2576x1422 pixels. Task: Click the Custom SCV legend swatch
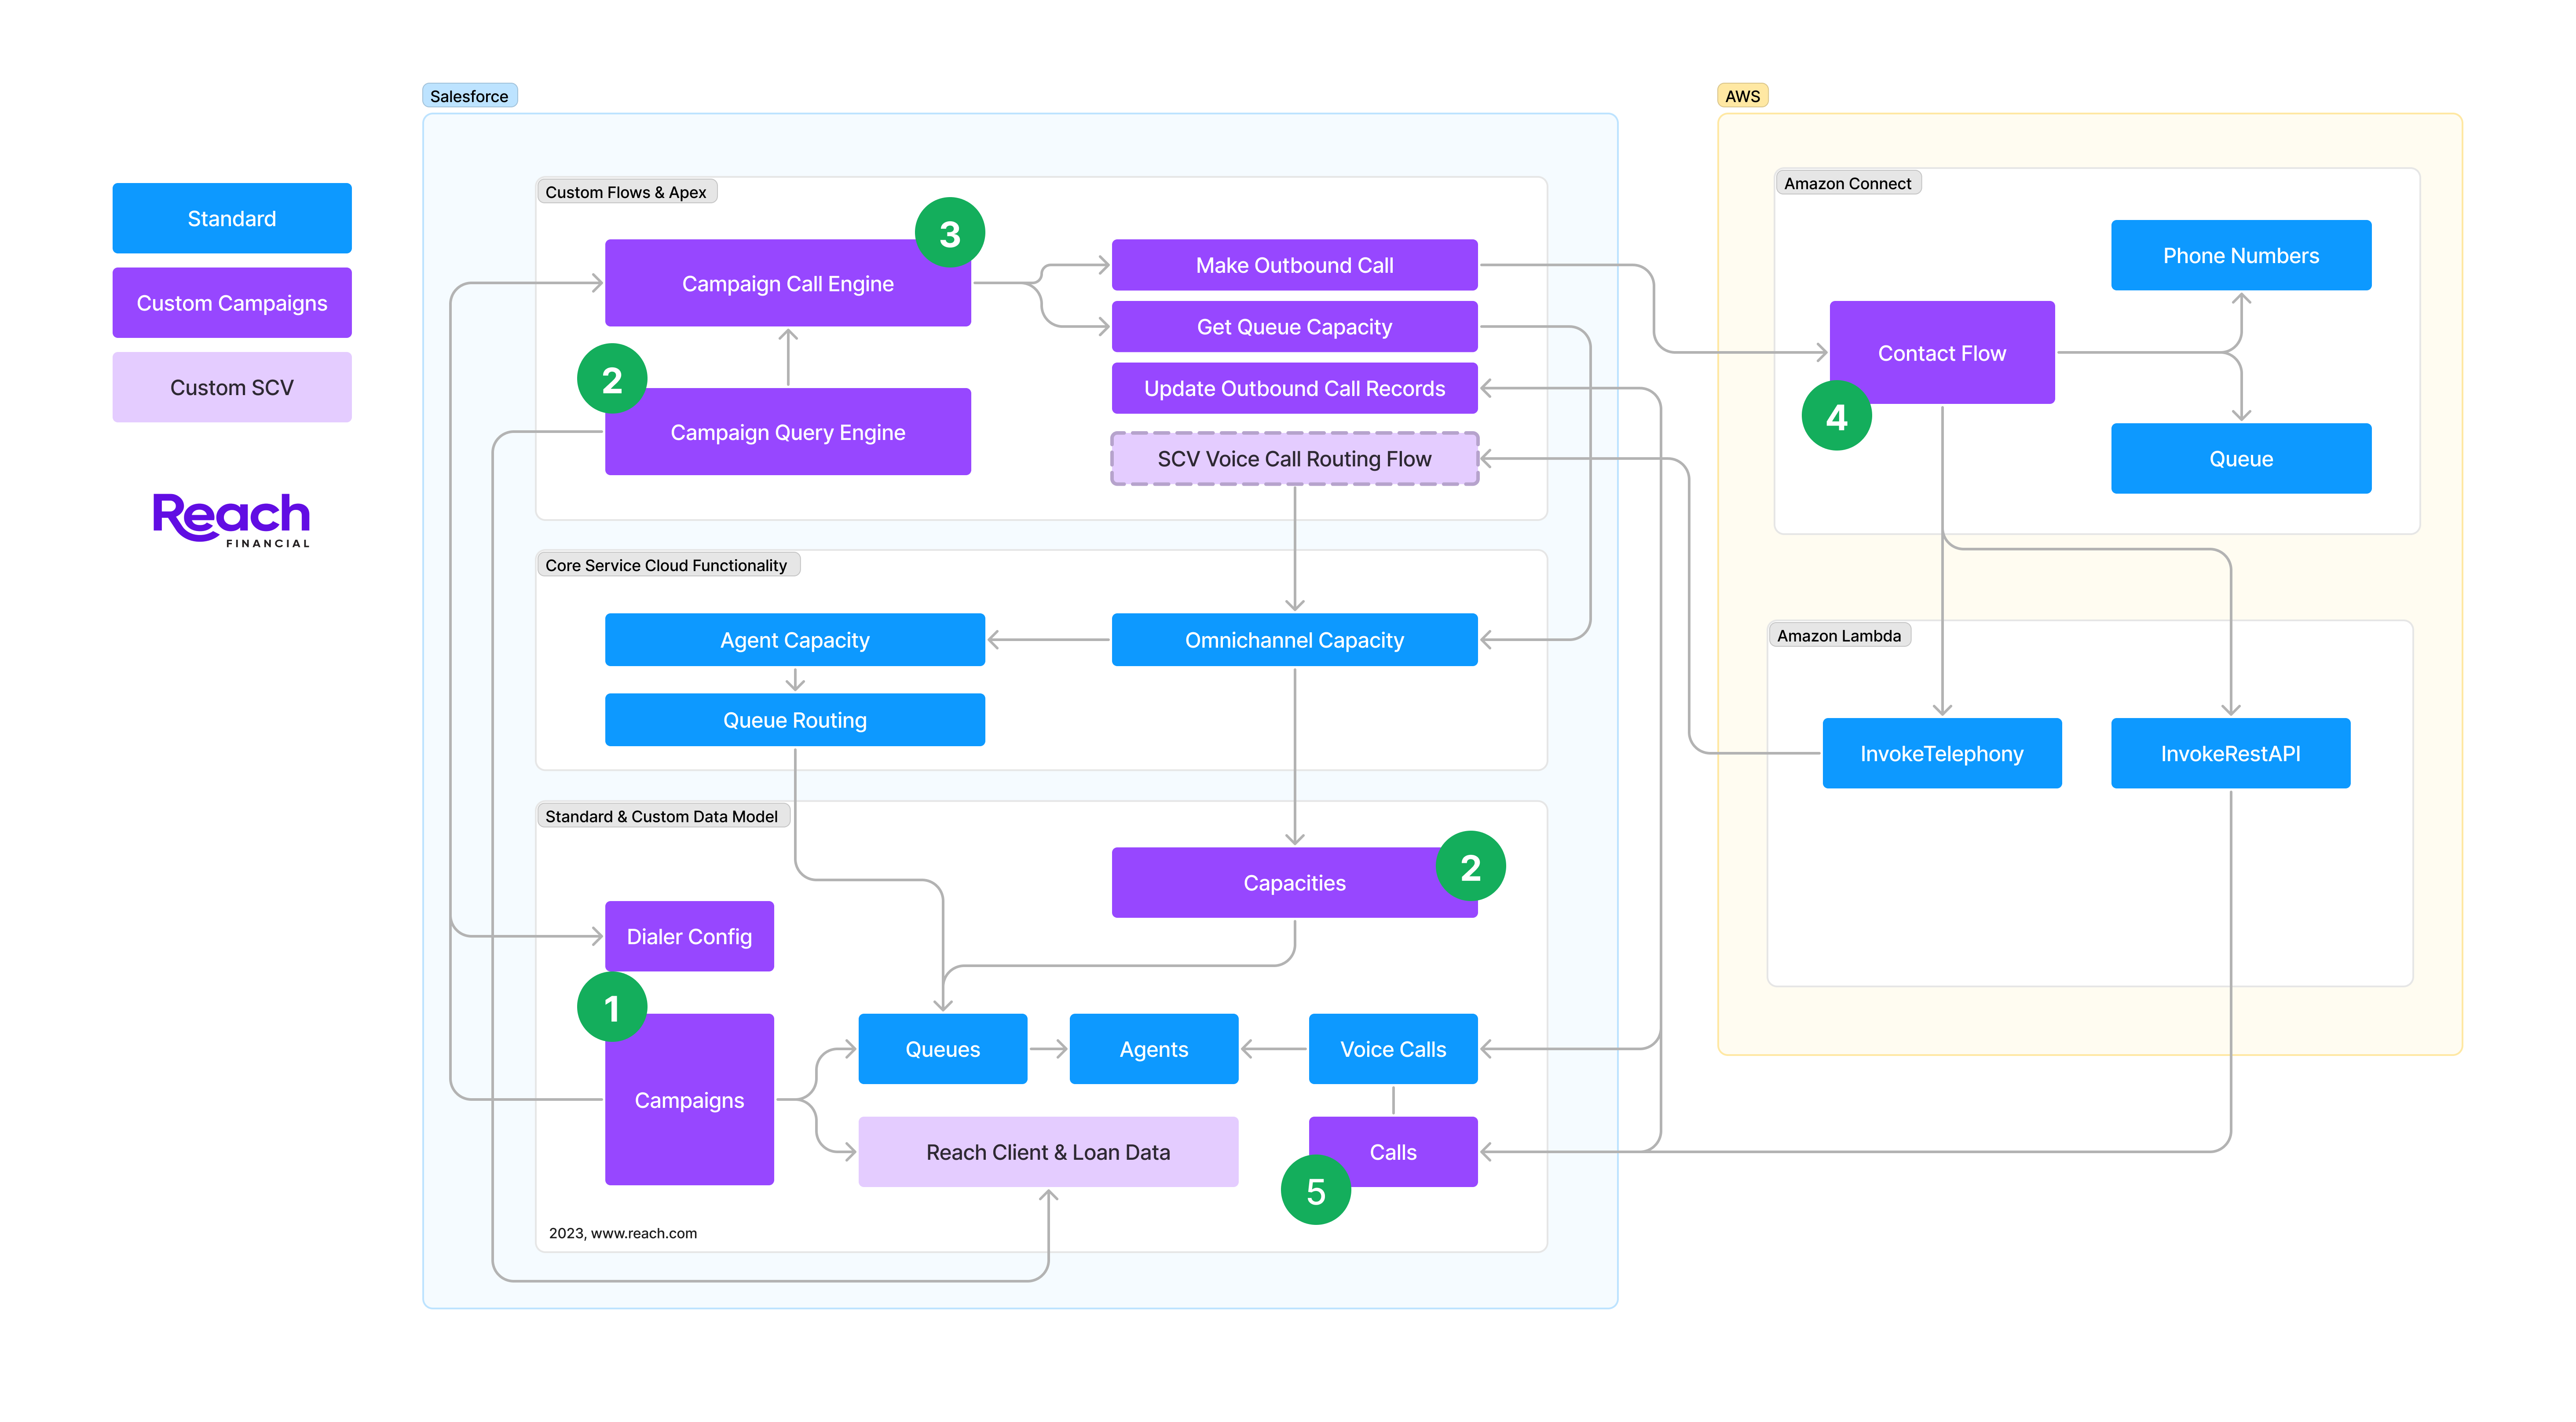point(231,387)
